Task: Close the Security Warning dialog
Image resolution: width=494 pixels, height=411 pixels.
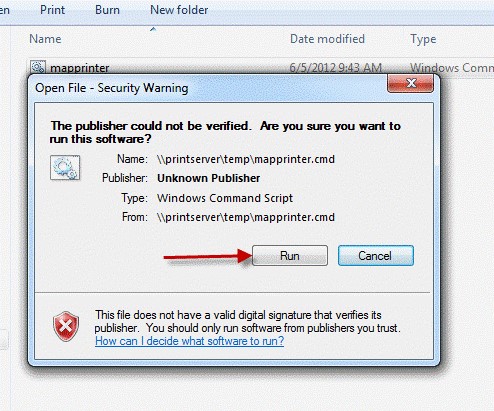Action: point(411,83)
